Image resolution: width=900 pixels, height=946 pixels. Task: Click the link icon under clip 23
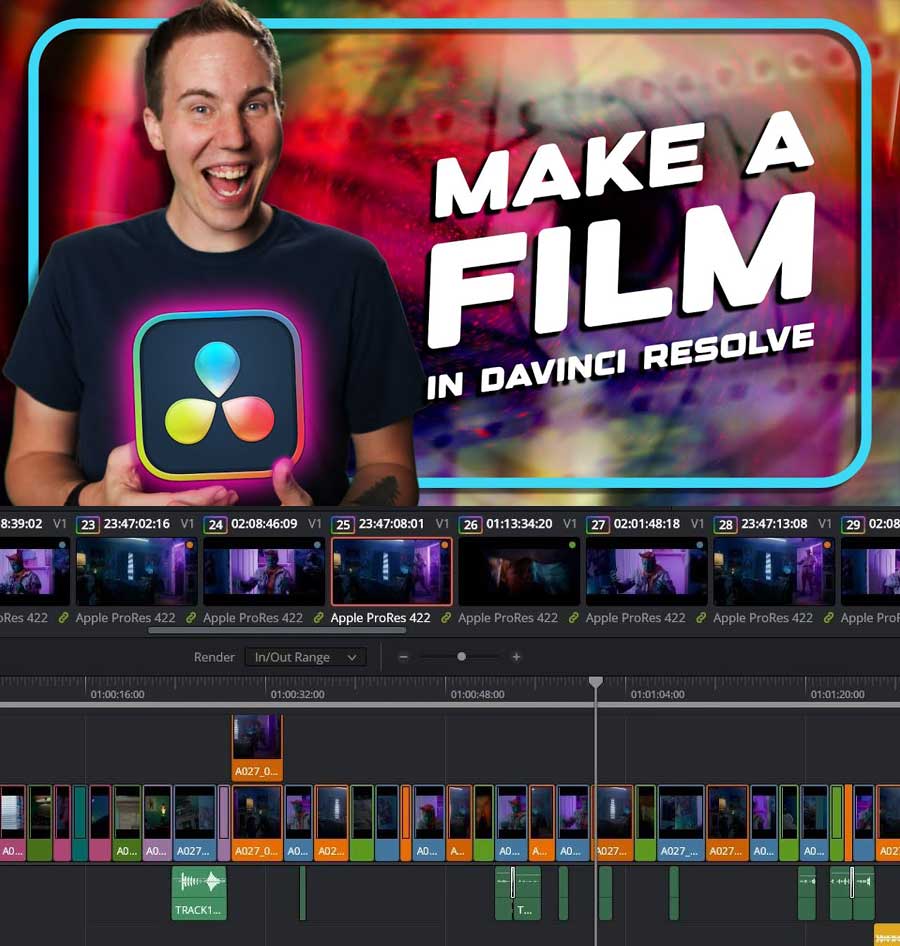[191, 618]
